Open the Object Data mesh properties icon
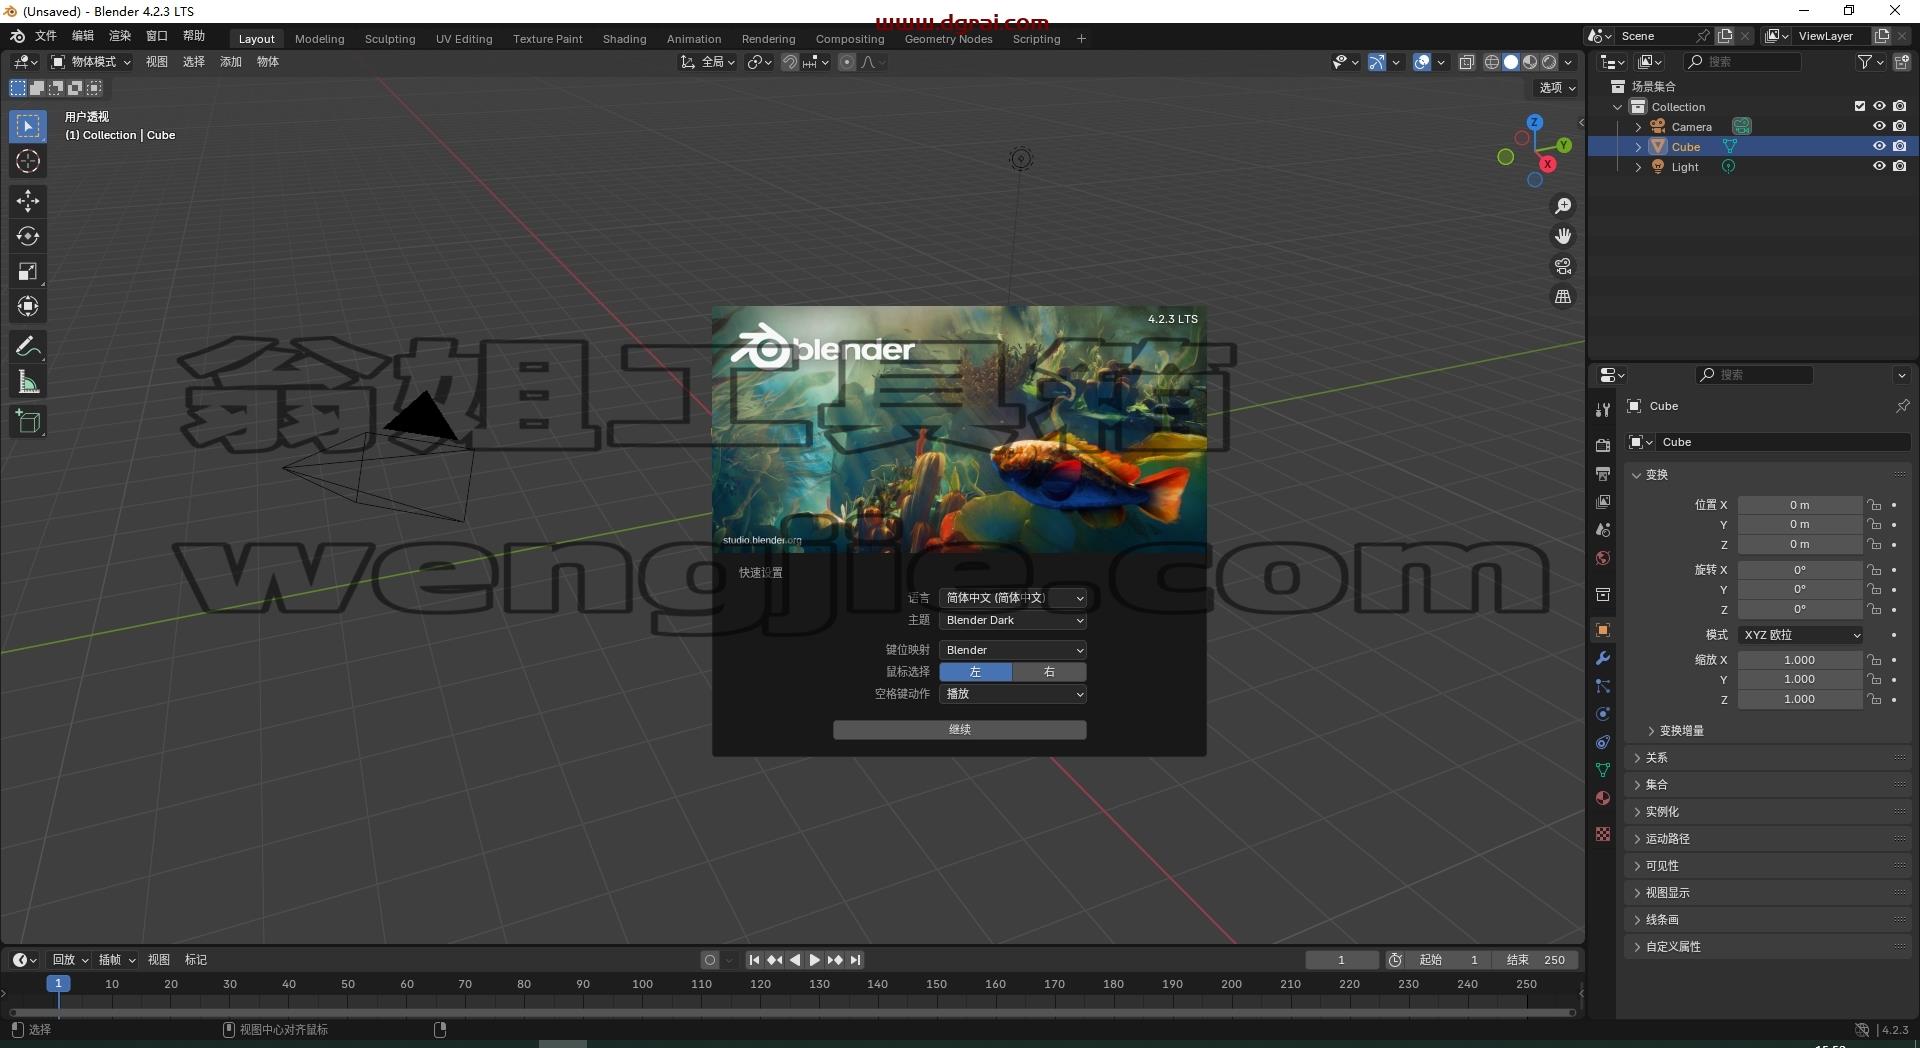The width and height of the screenshot is (1920, 1048). point(1603,770)
